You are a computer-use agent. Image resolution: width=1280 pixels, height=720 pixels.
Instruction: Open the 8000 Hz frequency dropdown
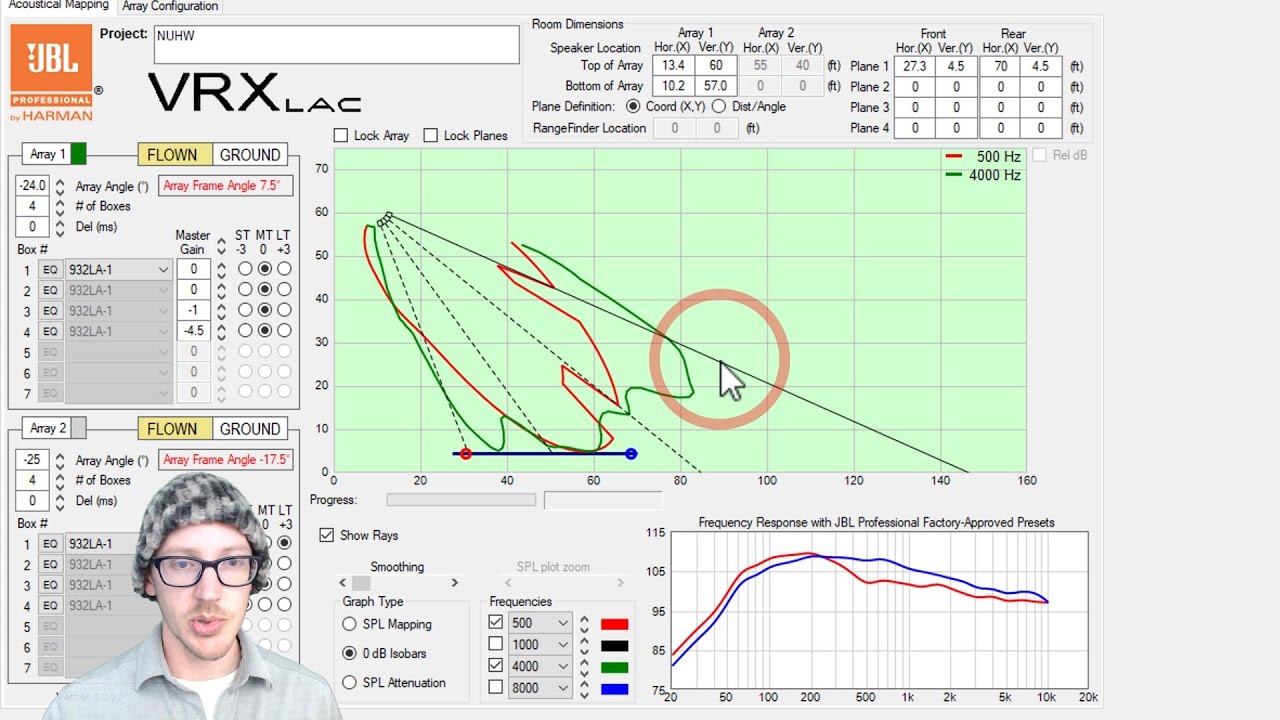pos(540,688)
